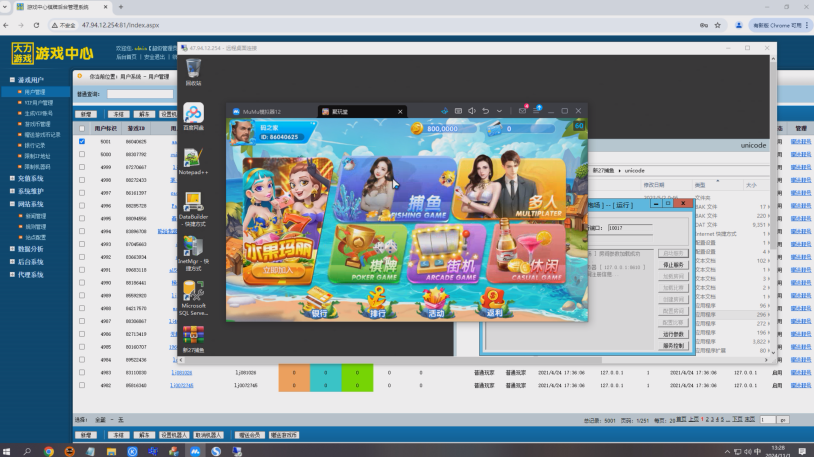Click the player avatar in game lobby
Viewport: 814px width, 457px height.
pos(241,131)
